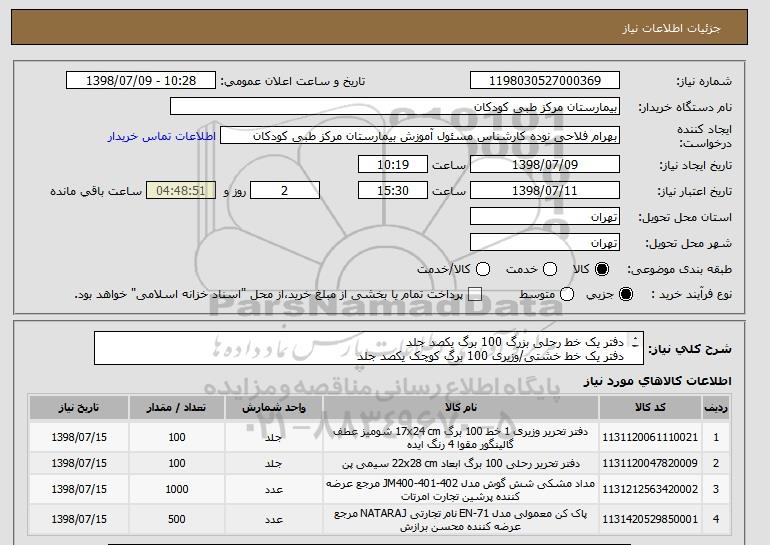Select the متوسط purchase type radio
The width and height of the screenshot is (770, 545).
pyautogui.click(x=567, y=294)
